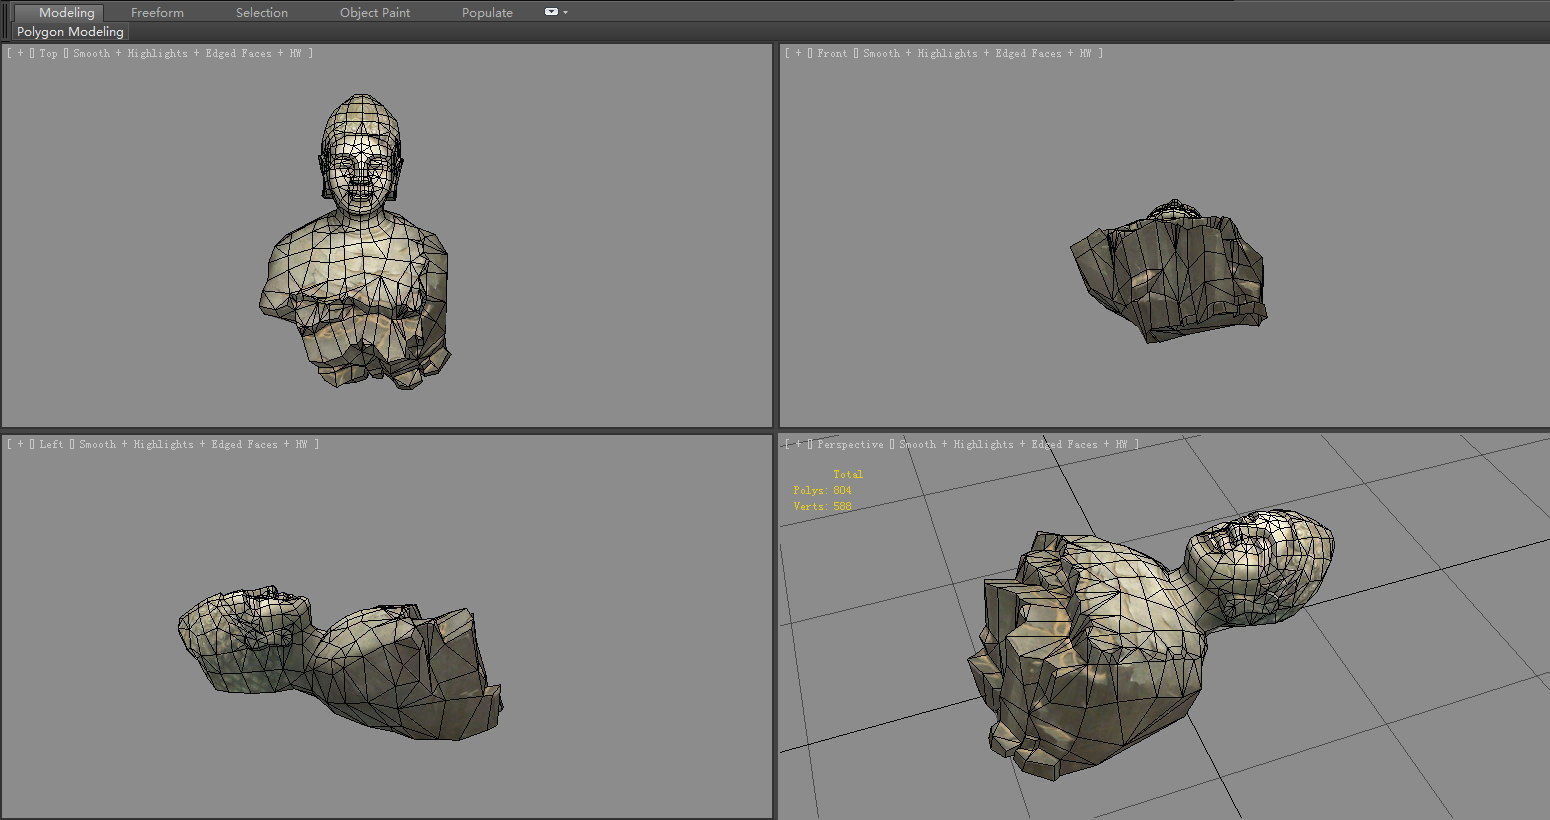Click the "Total" statistics heading
Image resolution: width=1550 pixels, height=820 pixels.
[848, 474]
